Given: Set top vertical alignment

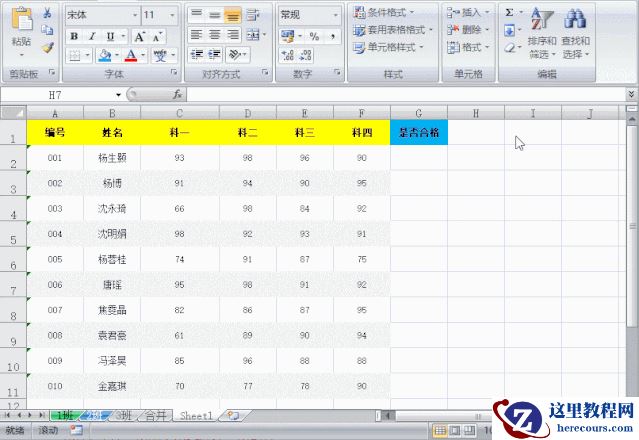Looking at the screenshot, I should 196,15.
